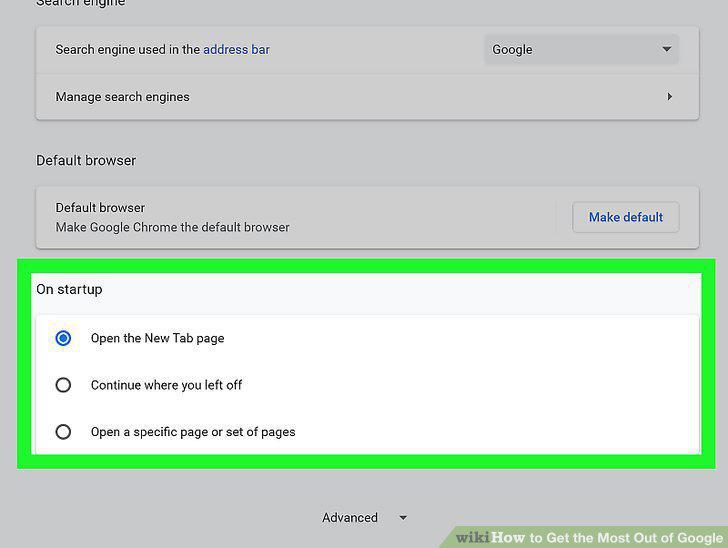Click the On startup heading text

click(69, 289)
